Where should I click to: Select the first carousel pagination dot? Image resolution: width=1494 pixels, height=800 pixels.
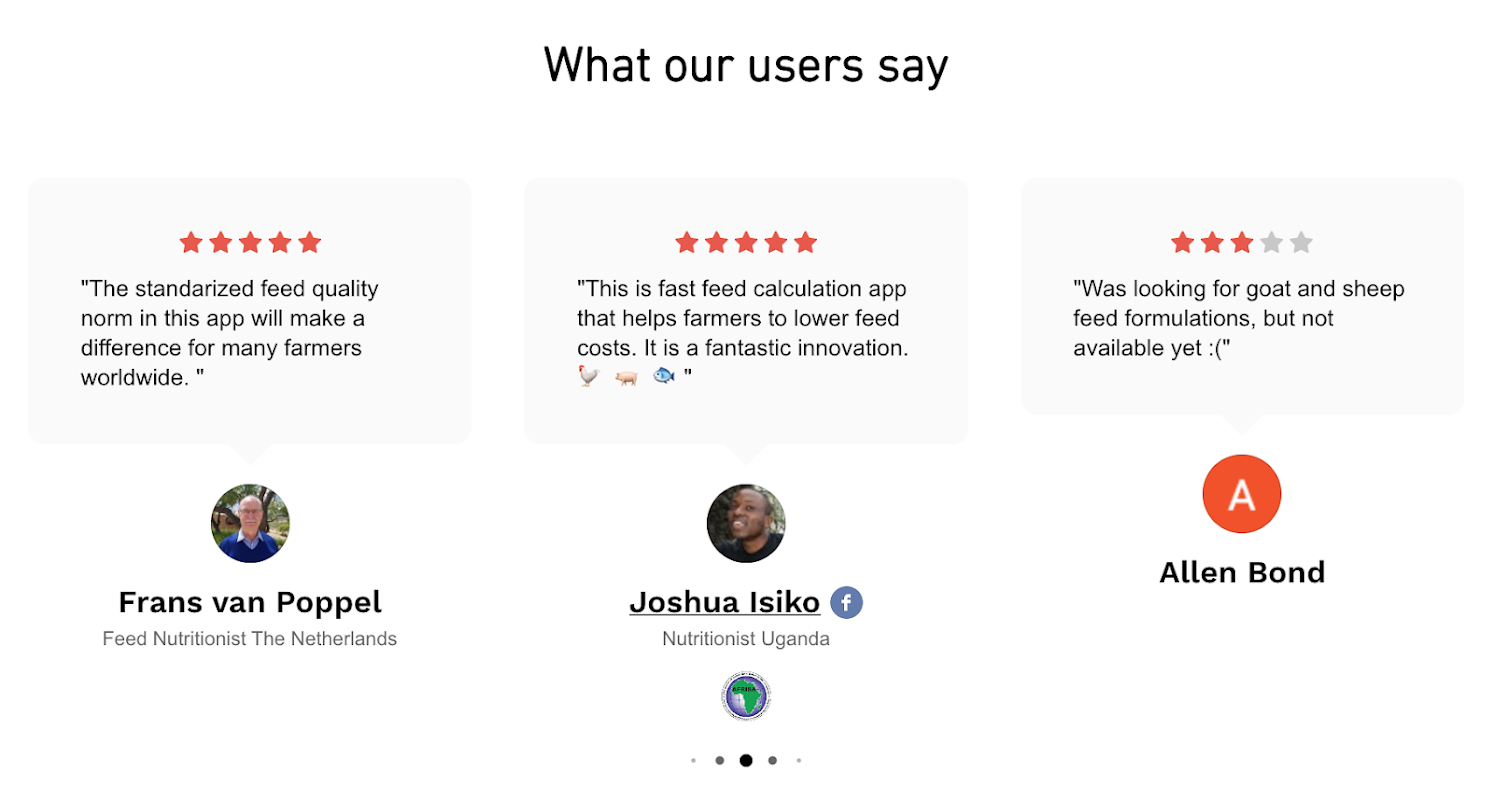click(693, 760)
